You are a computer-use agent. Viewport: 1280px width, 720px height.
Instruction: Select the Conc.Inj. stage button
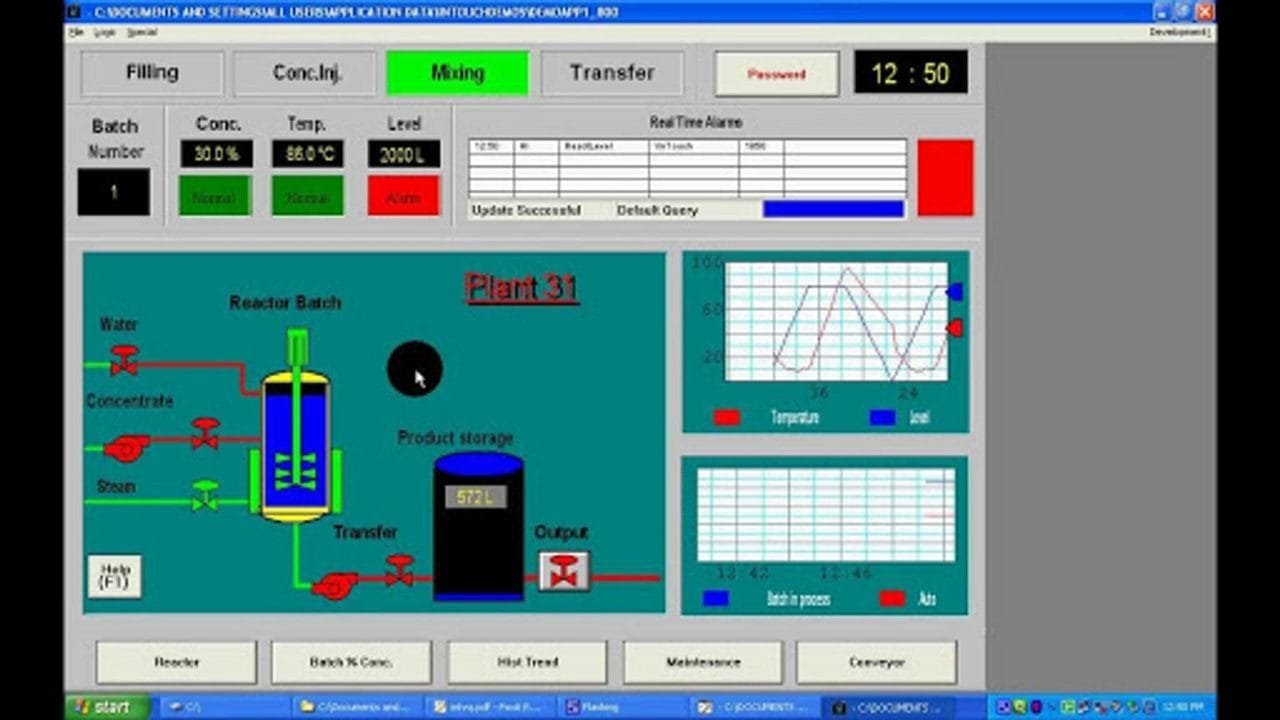pyautogui.click(x=306, y=73)
